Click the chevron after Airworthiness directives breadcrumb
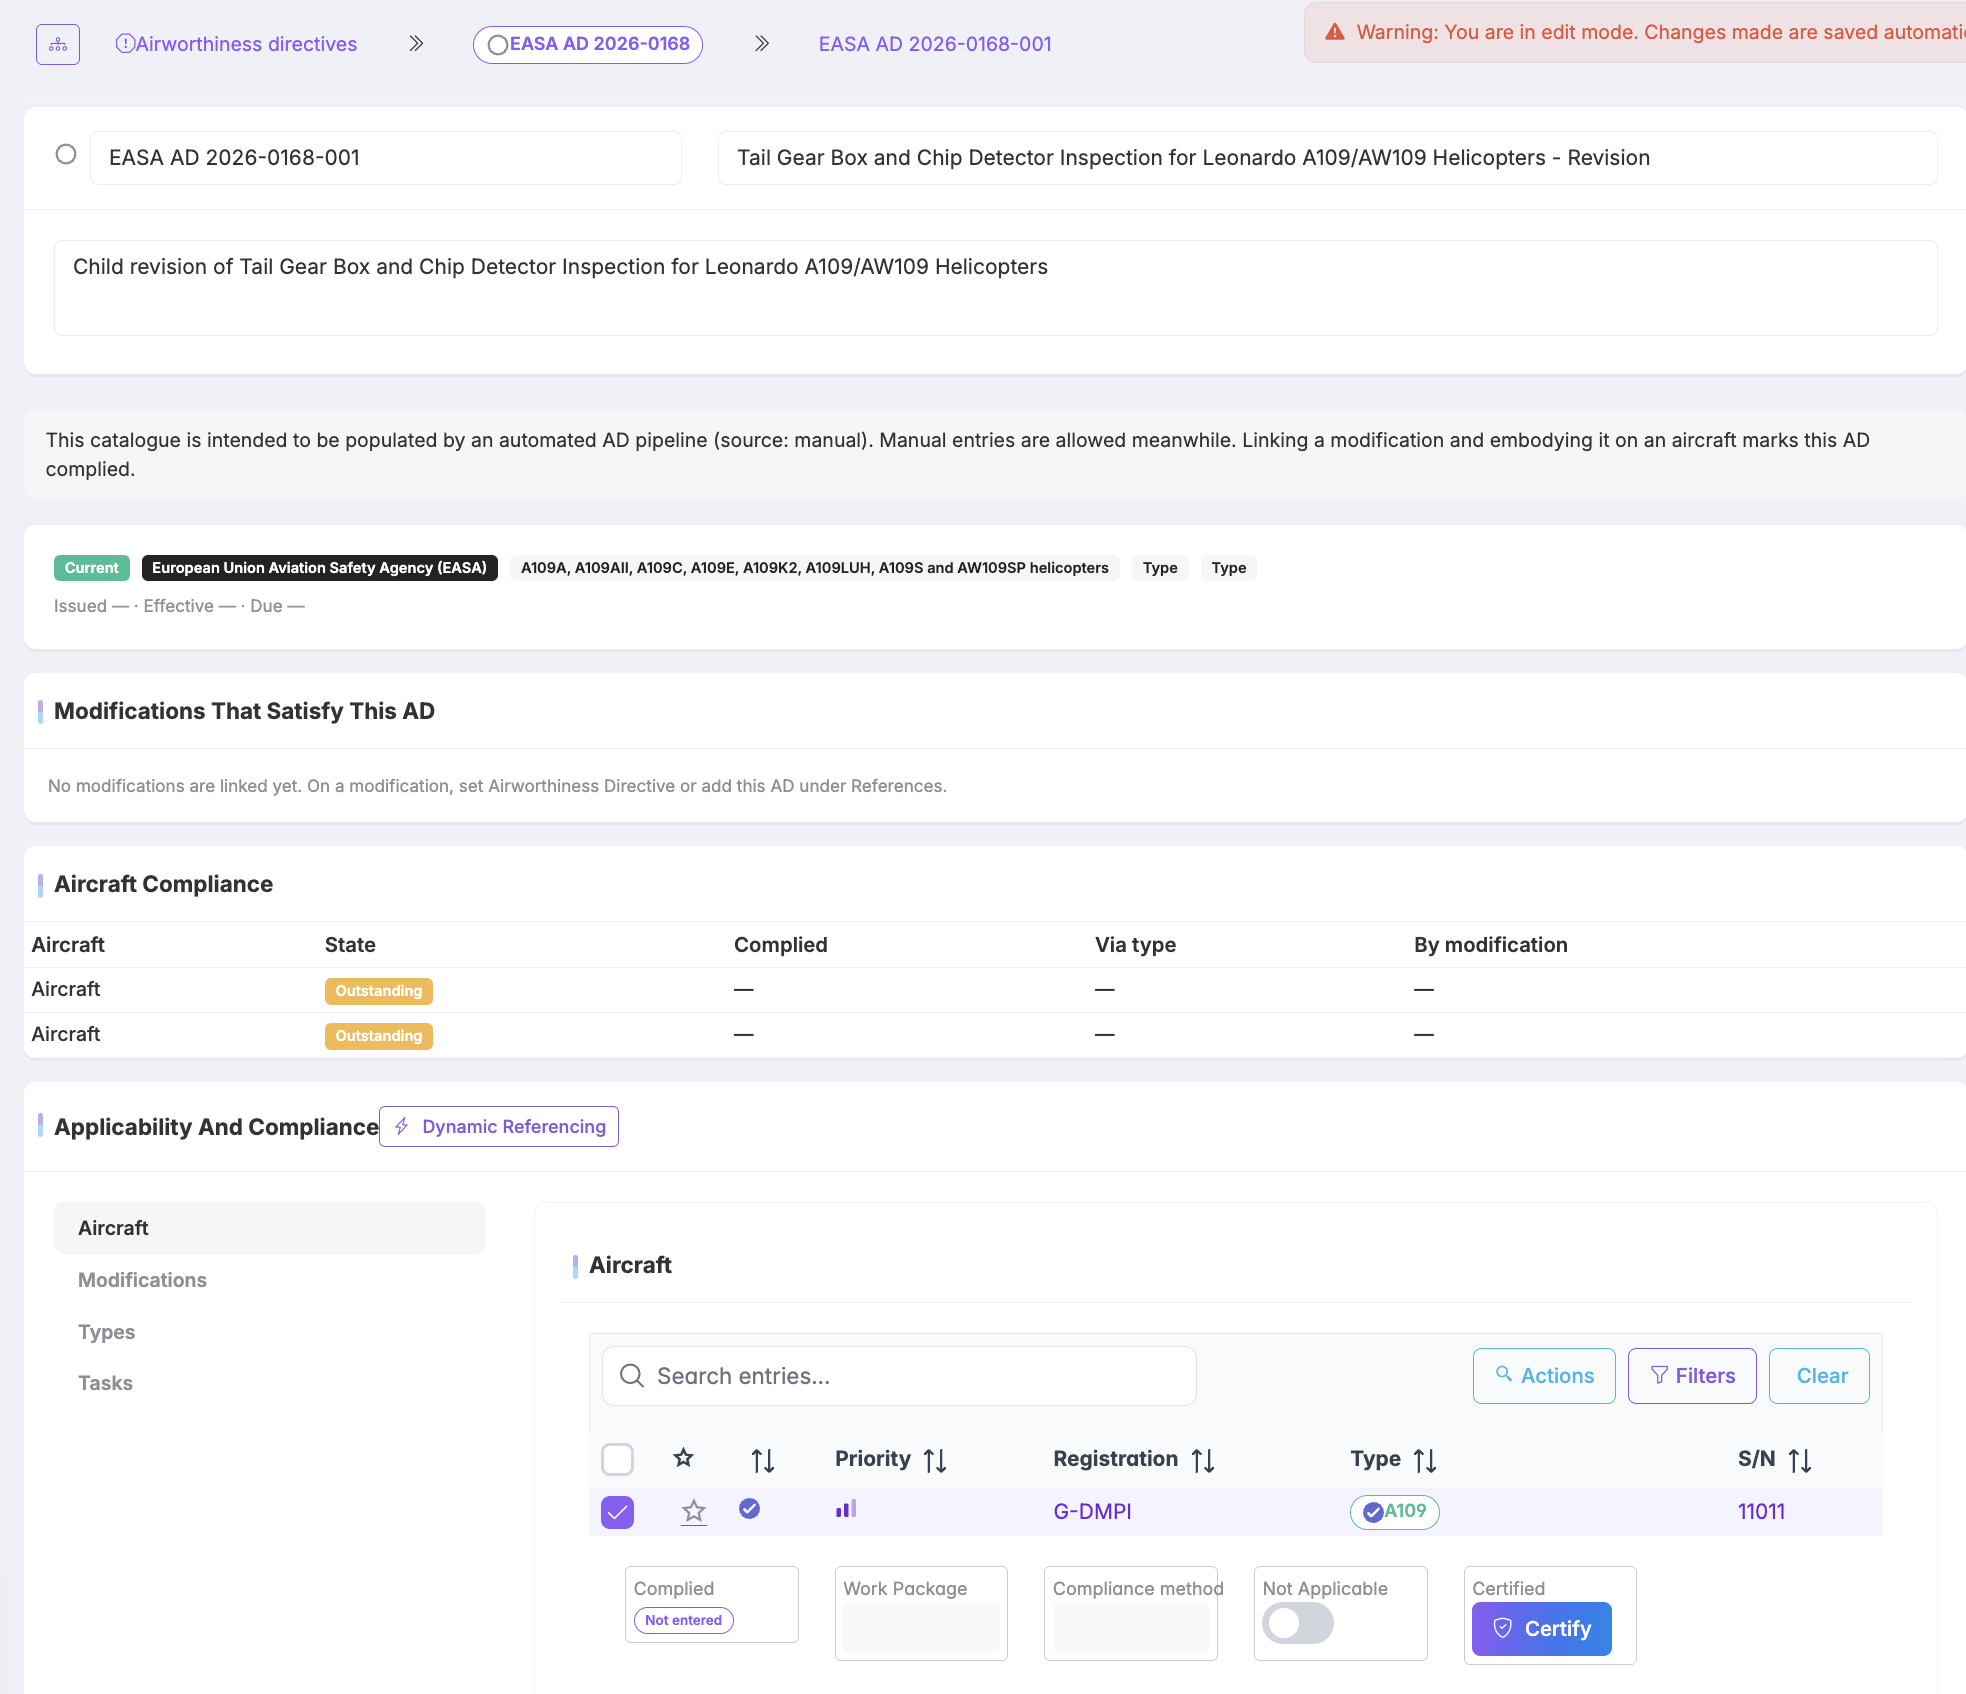 pos(416,44)
